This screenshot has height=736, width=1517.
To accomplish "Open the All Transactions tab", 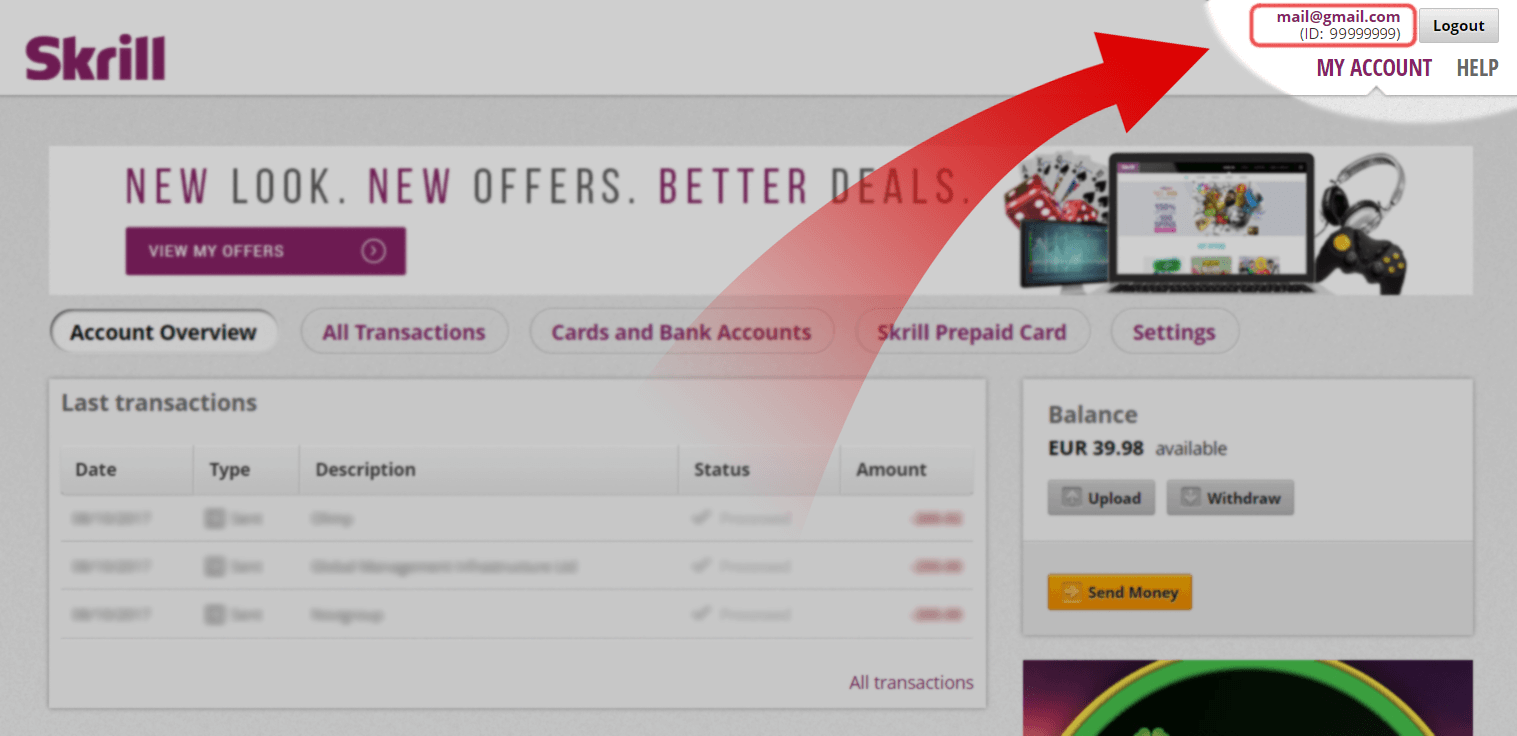I will point(404,332).
